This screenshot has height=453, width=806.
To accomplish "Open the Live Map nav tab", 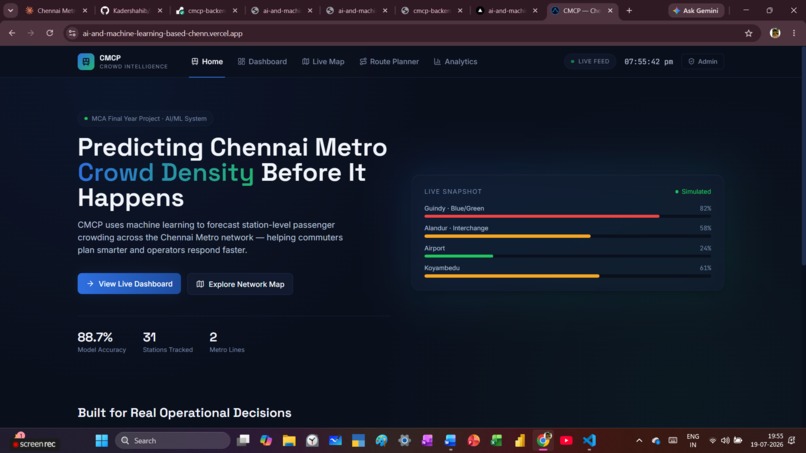I will click(x=323, y=62).
